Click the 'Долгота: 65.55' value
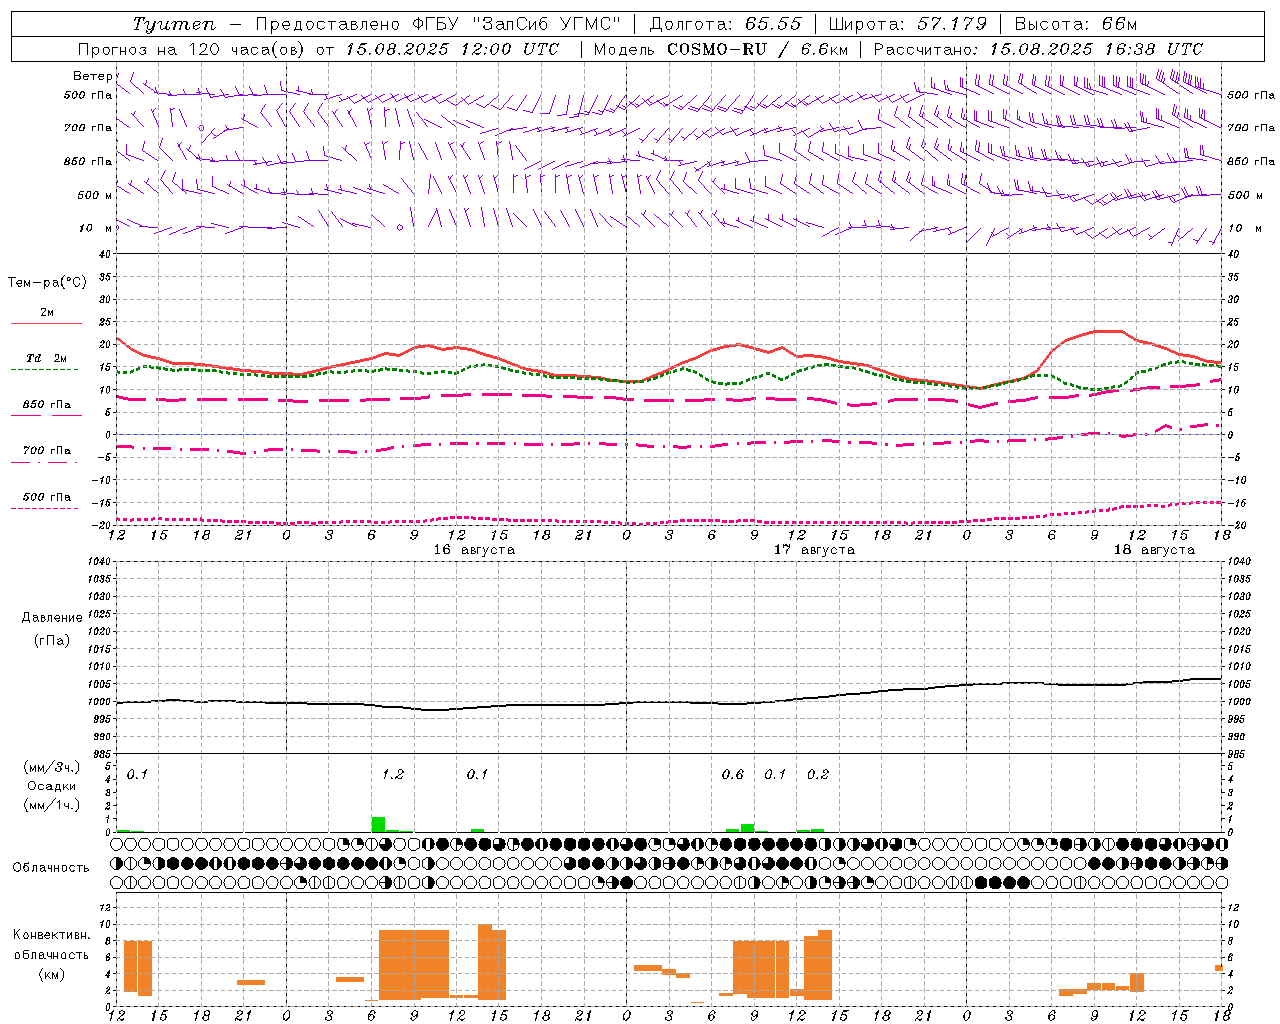This screenshot has width=1280, height=1024. point(725,24)
